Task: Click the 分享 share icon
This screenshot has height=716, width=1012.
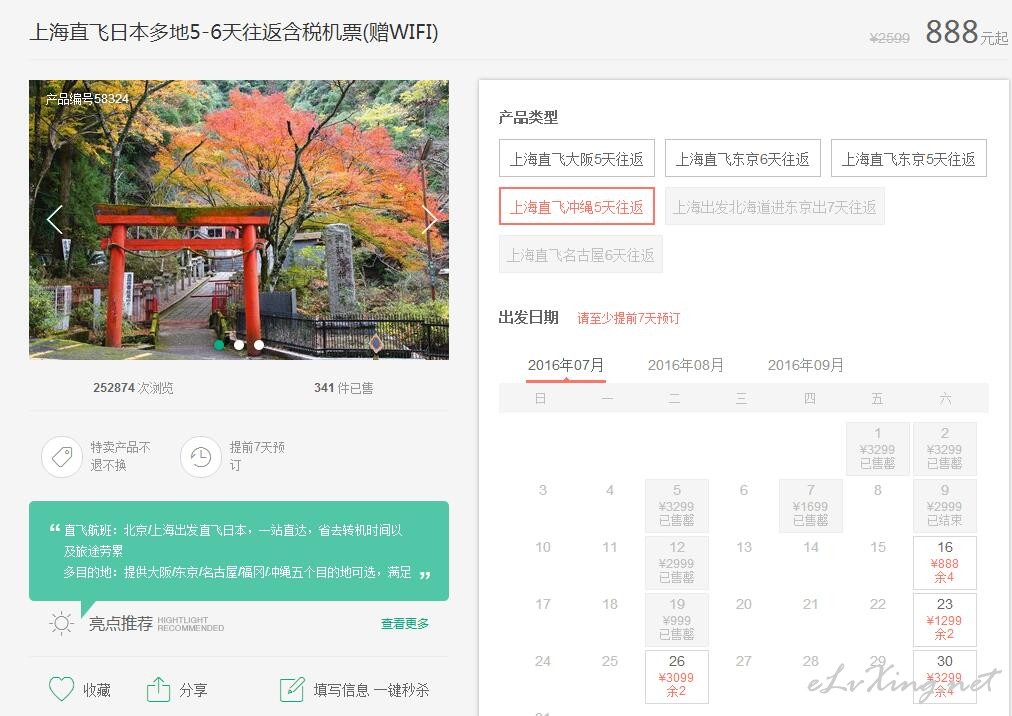Action: tap(158, 689)
